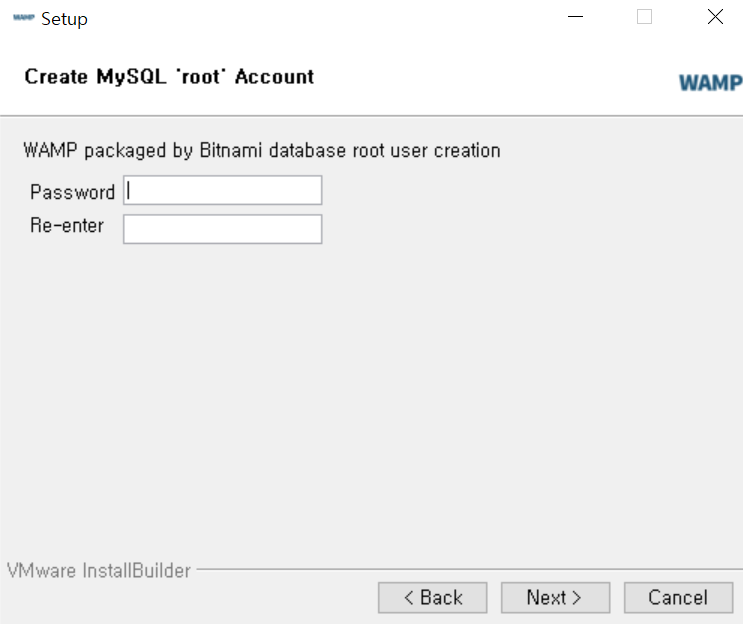Click the WAMP logo in the header
This screenshot has width=743, height=624.
[710, 83]
